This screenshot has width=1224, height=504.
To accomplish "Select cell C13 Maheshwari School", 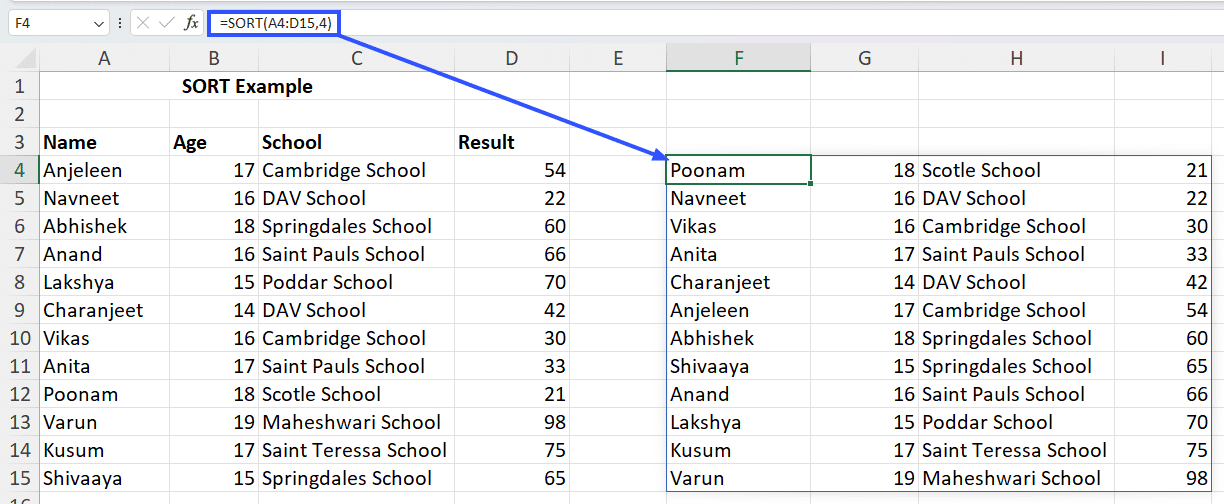I will 356,422.
